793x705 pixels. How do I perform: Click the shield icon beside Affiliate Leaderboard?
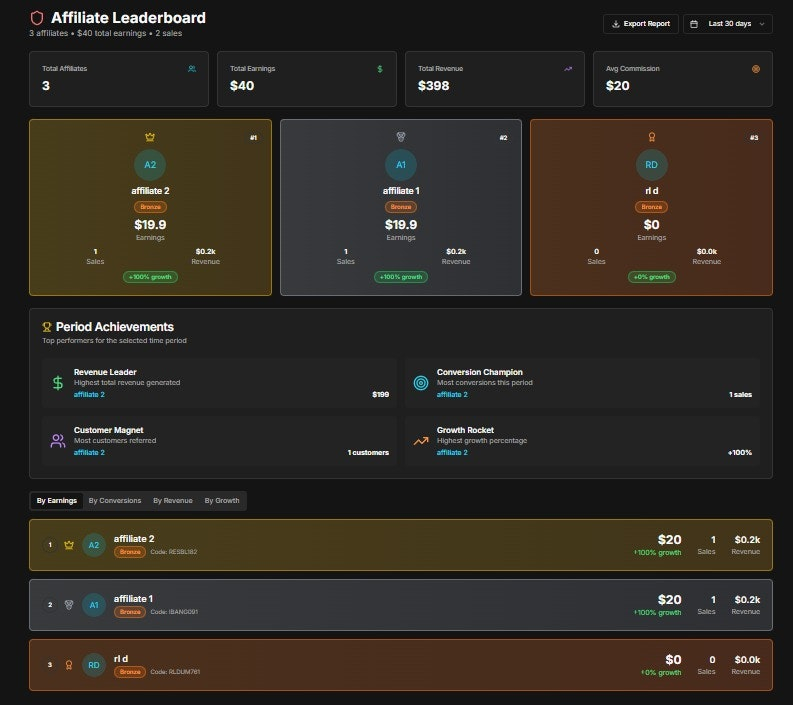click(x=37, y=18)
